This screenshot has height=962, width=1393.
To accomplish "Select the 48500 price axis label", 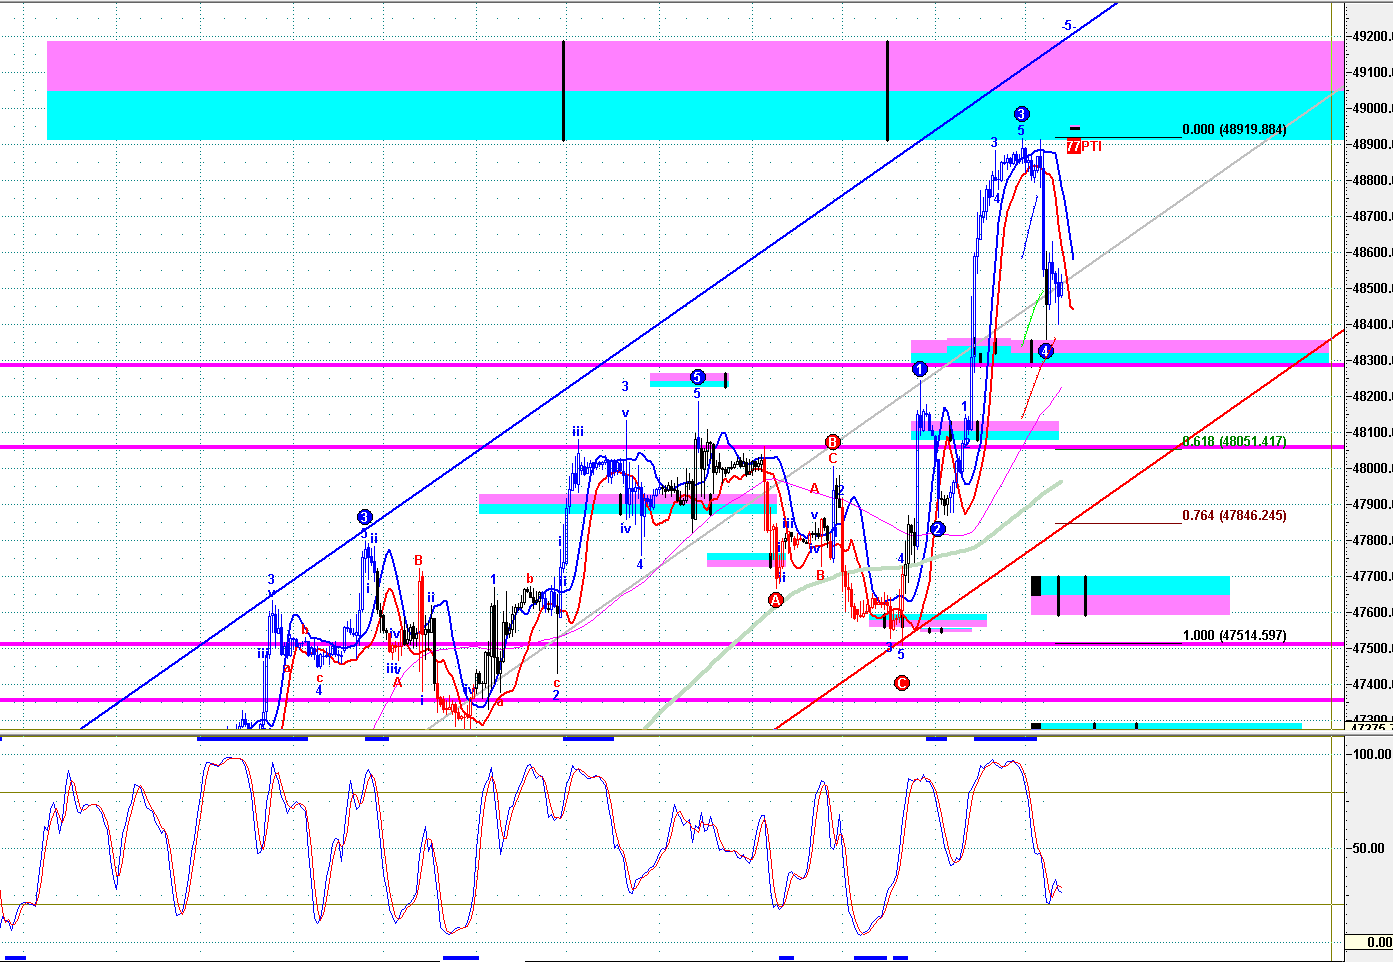I will tap(1372, 289).
